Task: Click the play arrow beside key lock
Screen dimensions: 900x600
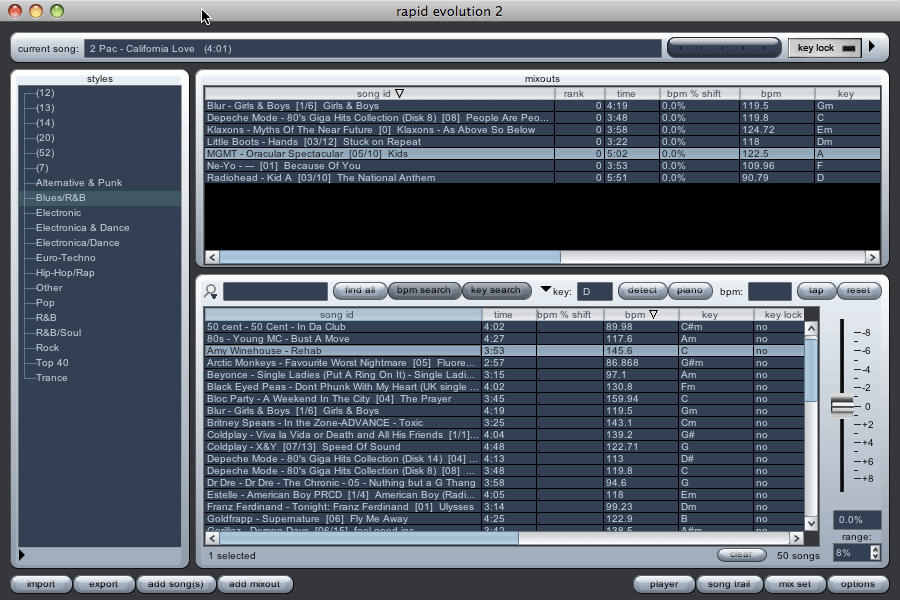Action: (x=872, y=47)
